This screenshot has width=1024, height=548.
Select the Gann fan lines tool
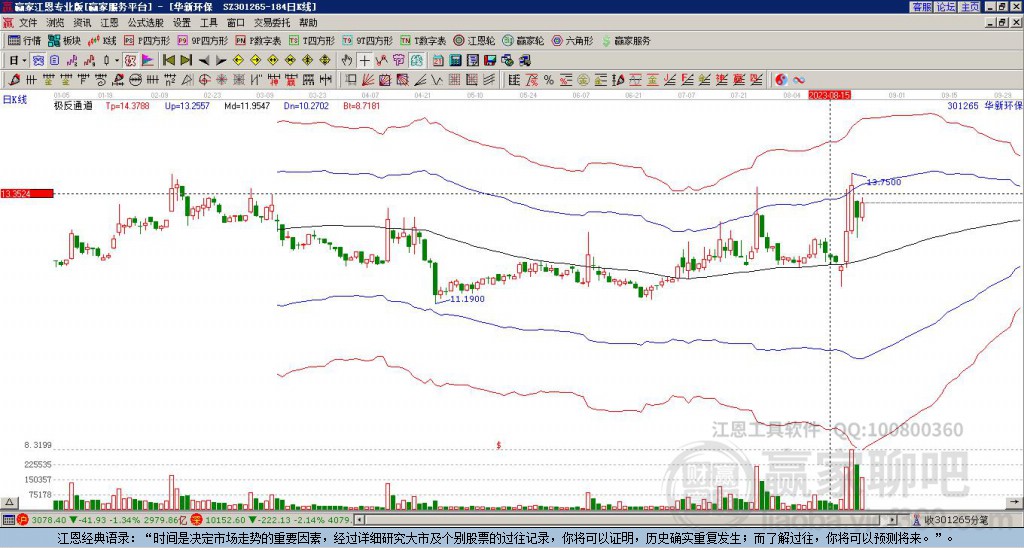[368, 80]
